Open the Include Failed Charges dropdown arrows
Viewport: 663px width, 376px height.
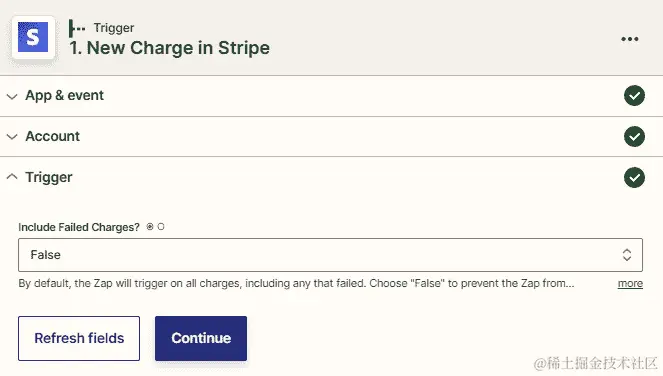pos(627,255)
